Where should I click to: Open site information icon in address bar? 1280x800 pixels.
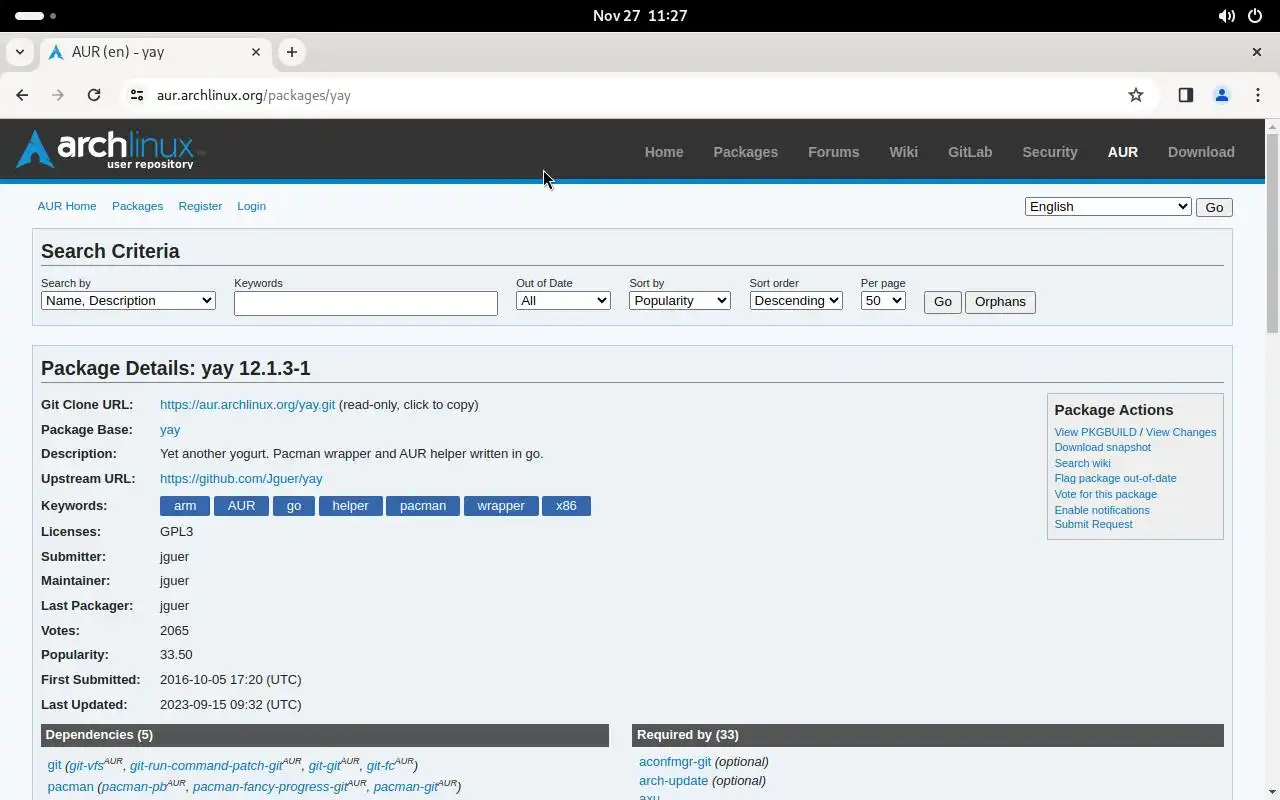[x=137, y=95]
